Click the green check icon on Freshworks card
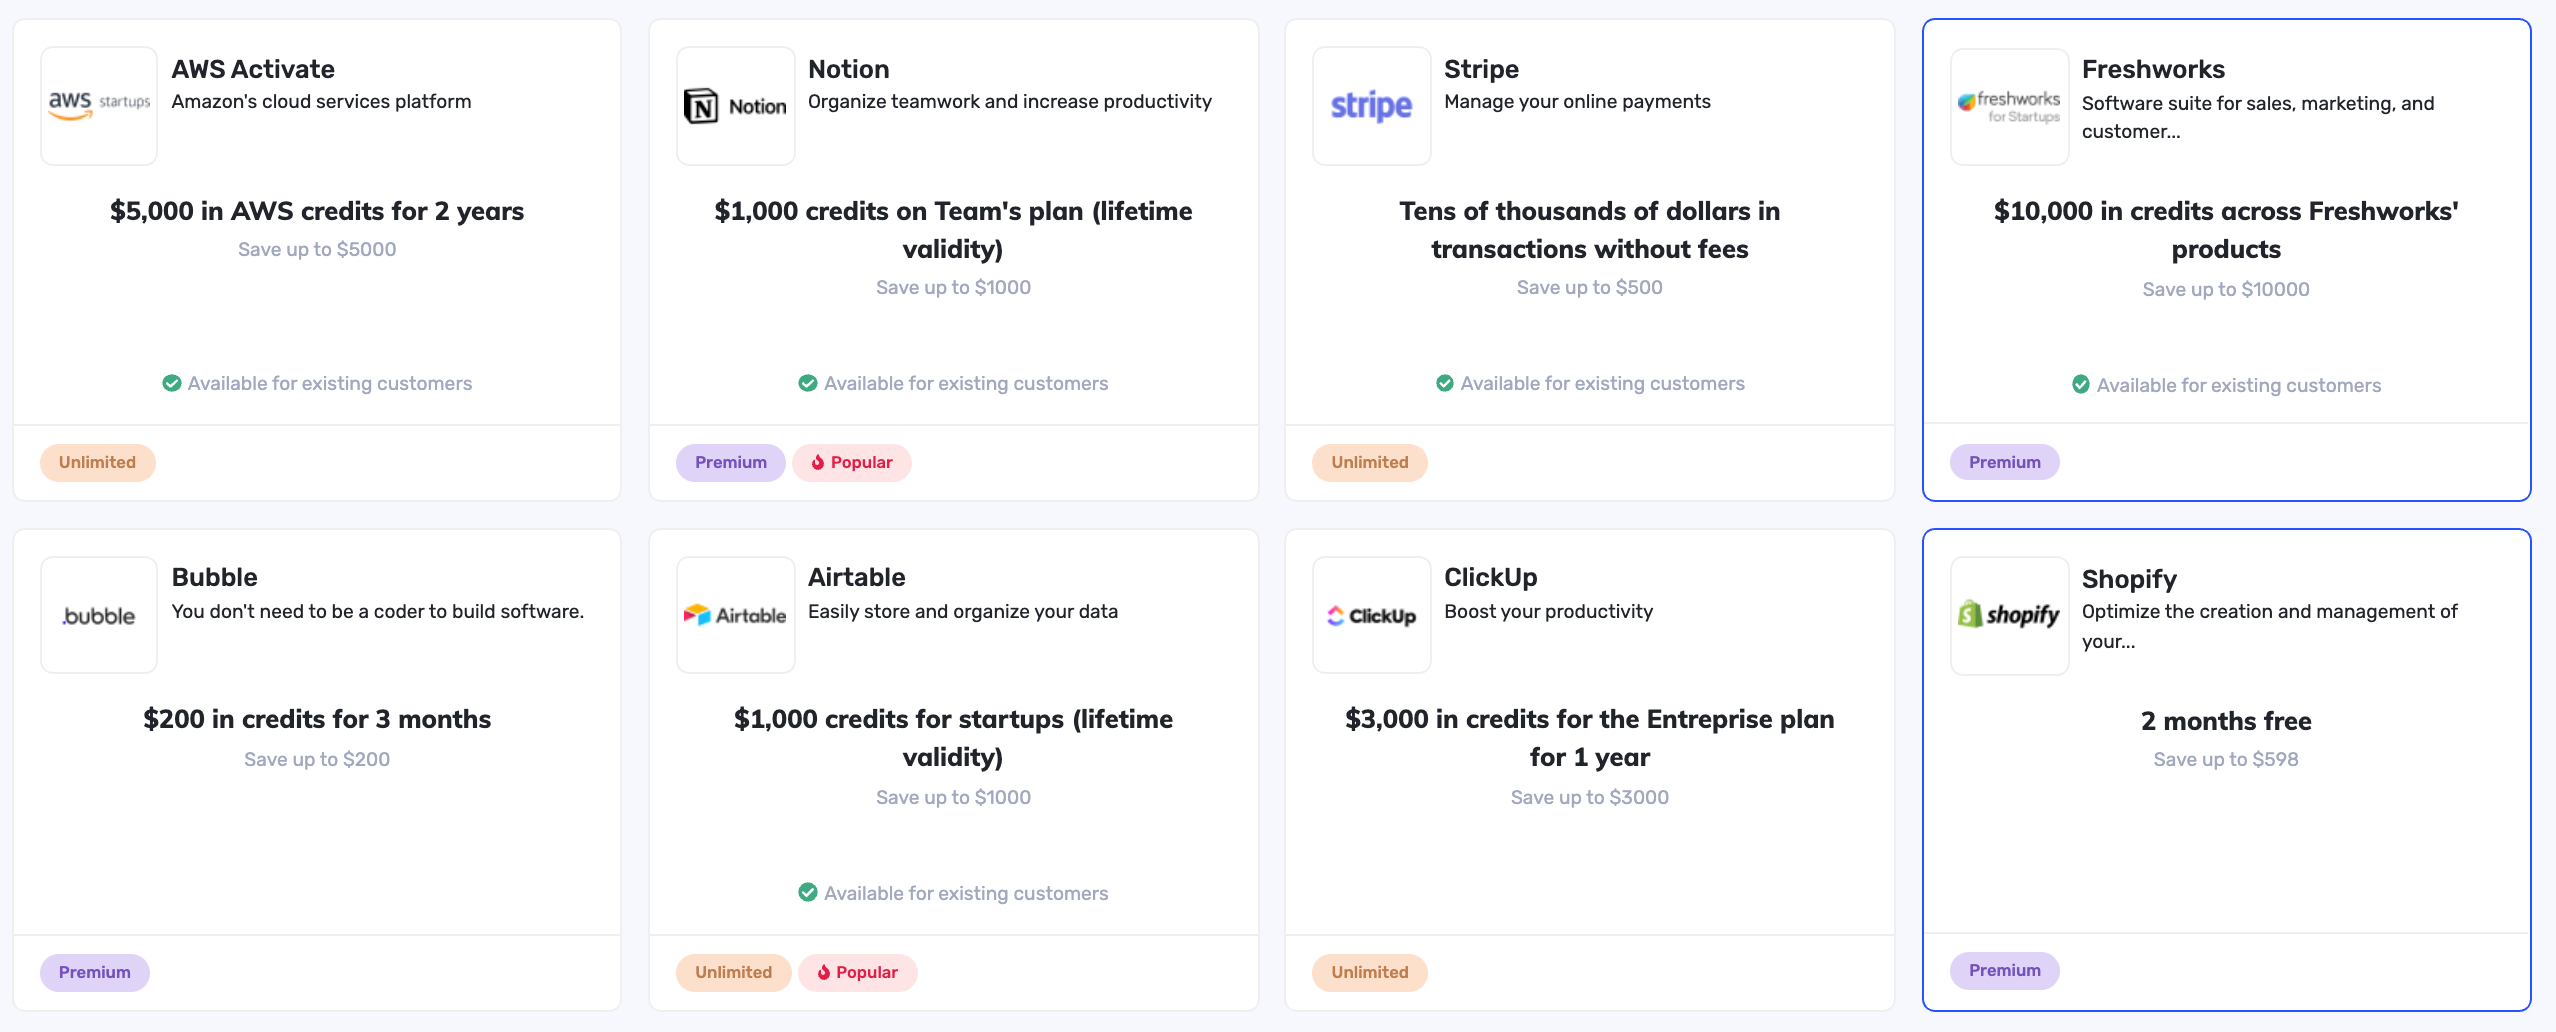Image resolution: width=2556 pixels, height=1032 pixels. (2081, 385)
